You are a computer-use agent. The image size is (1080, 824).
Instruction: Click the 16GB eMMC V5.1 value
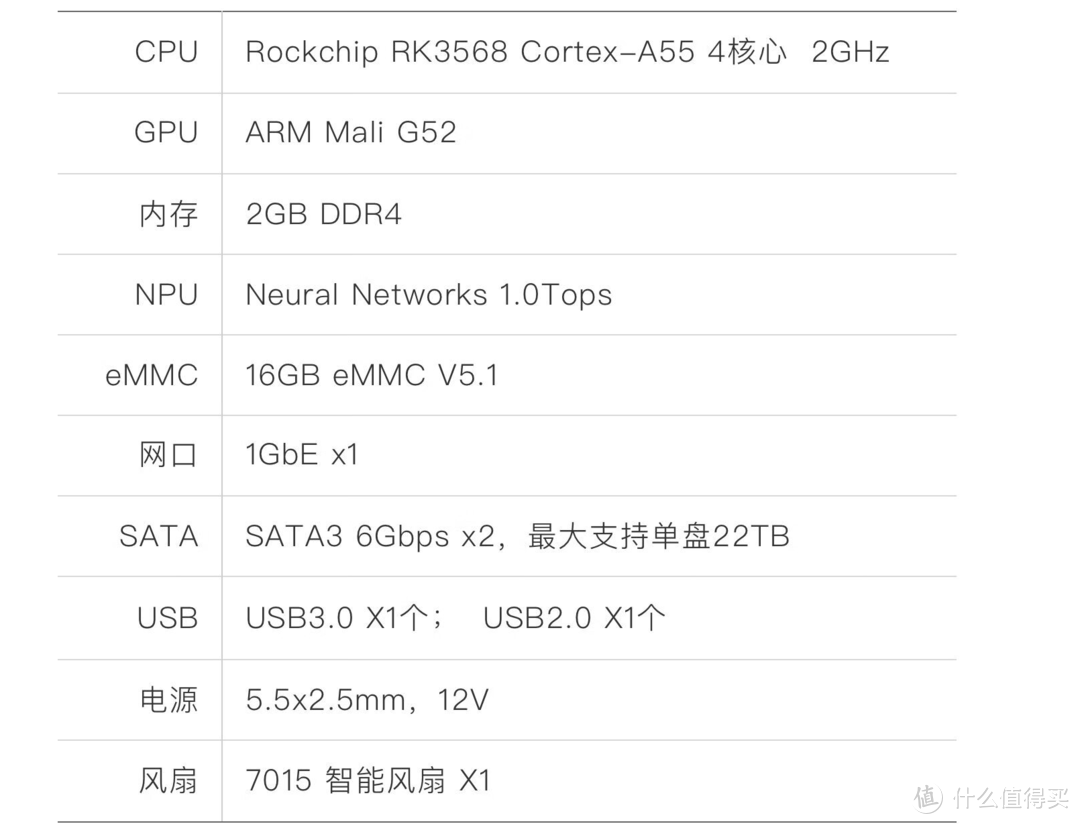coord(371,375)
